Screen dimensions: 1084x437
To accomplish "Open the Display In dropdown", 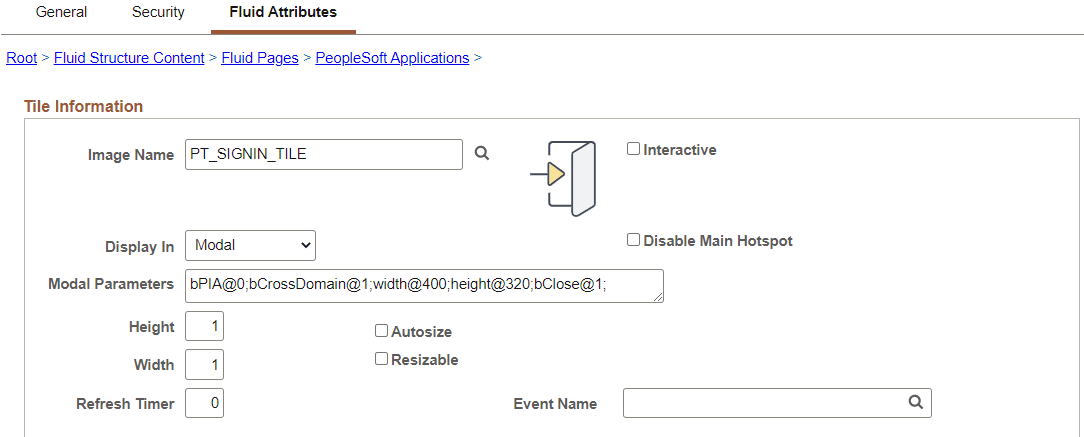I will pos(250,245).
